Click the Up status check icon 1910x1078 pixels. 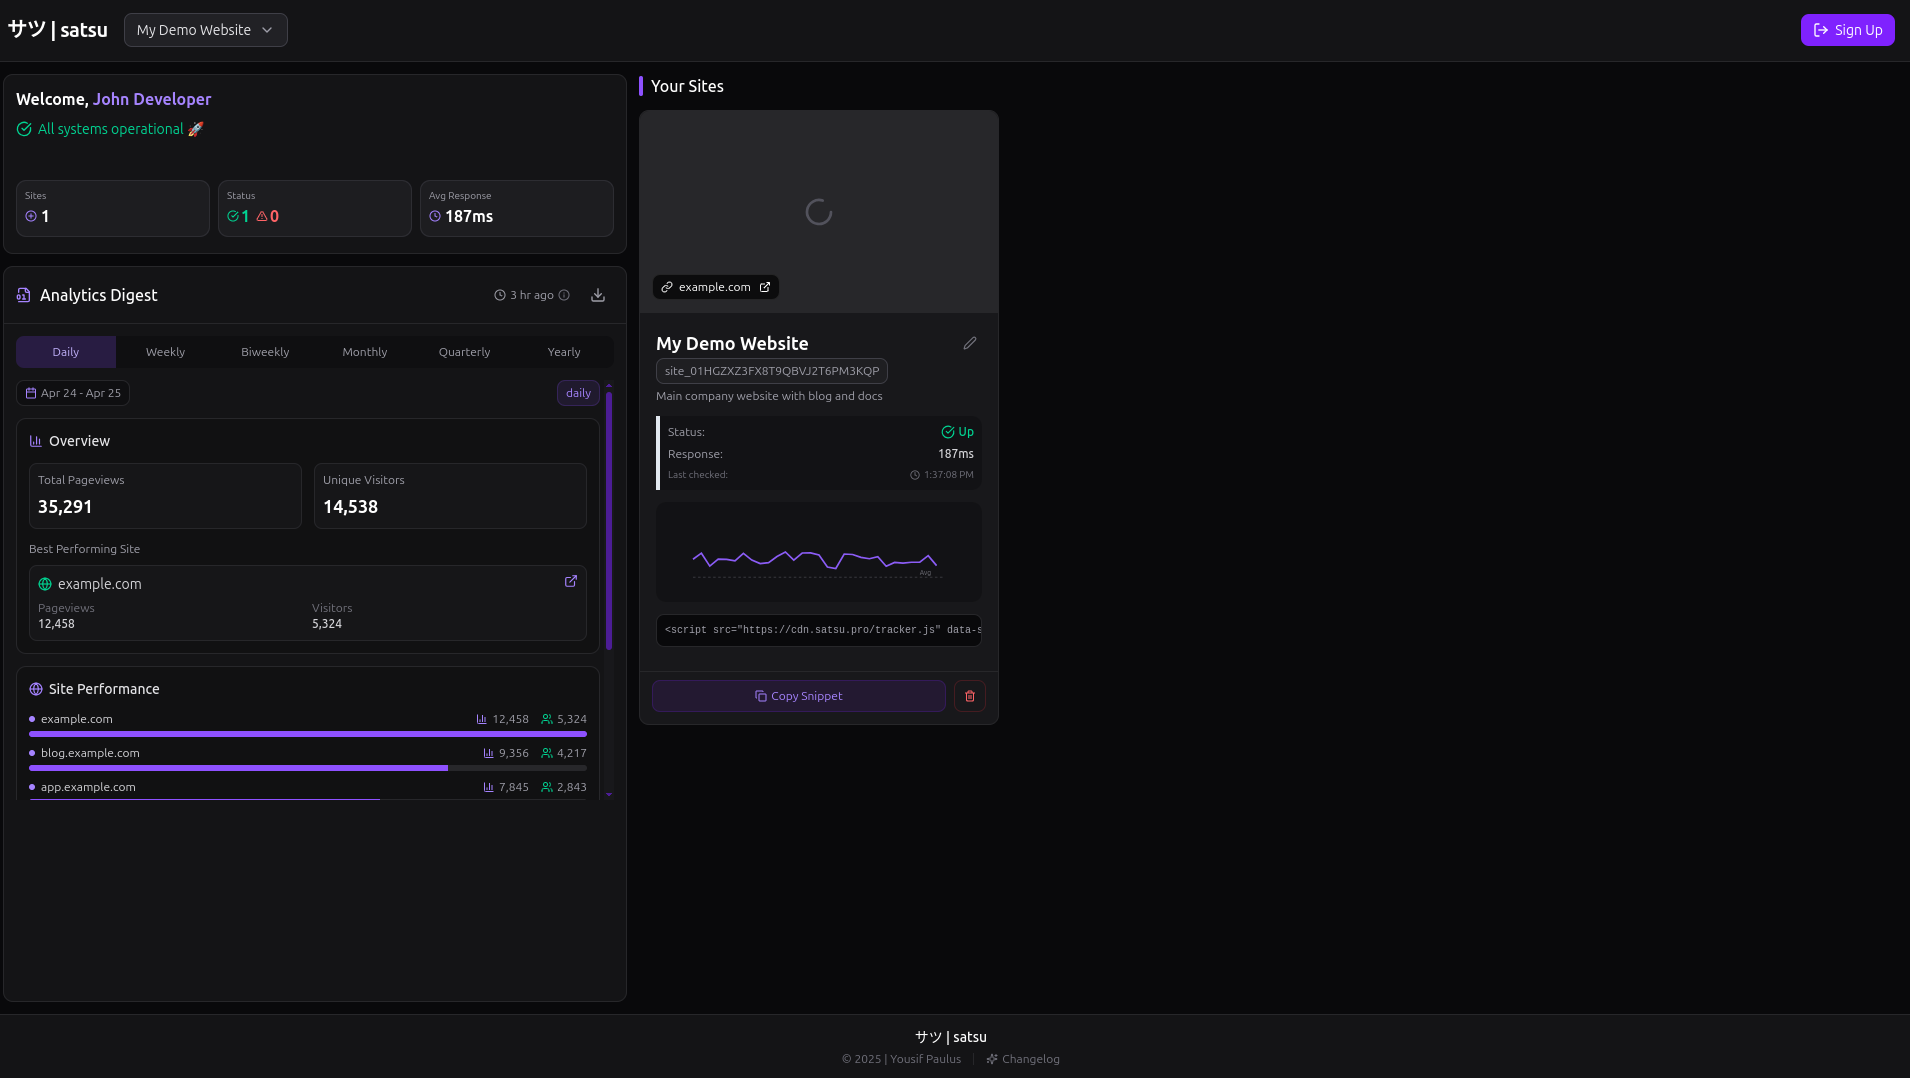(x=948, y=432)
